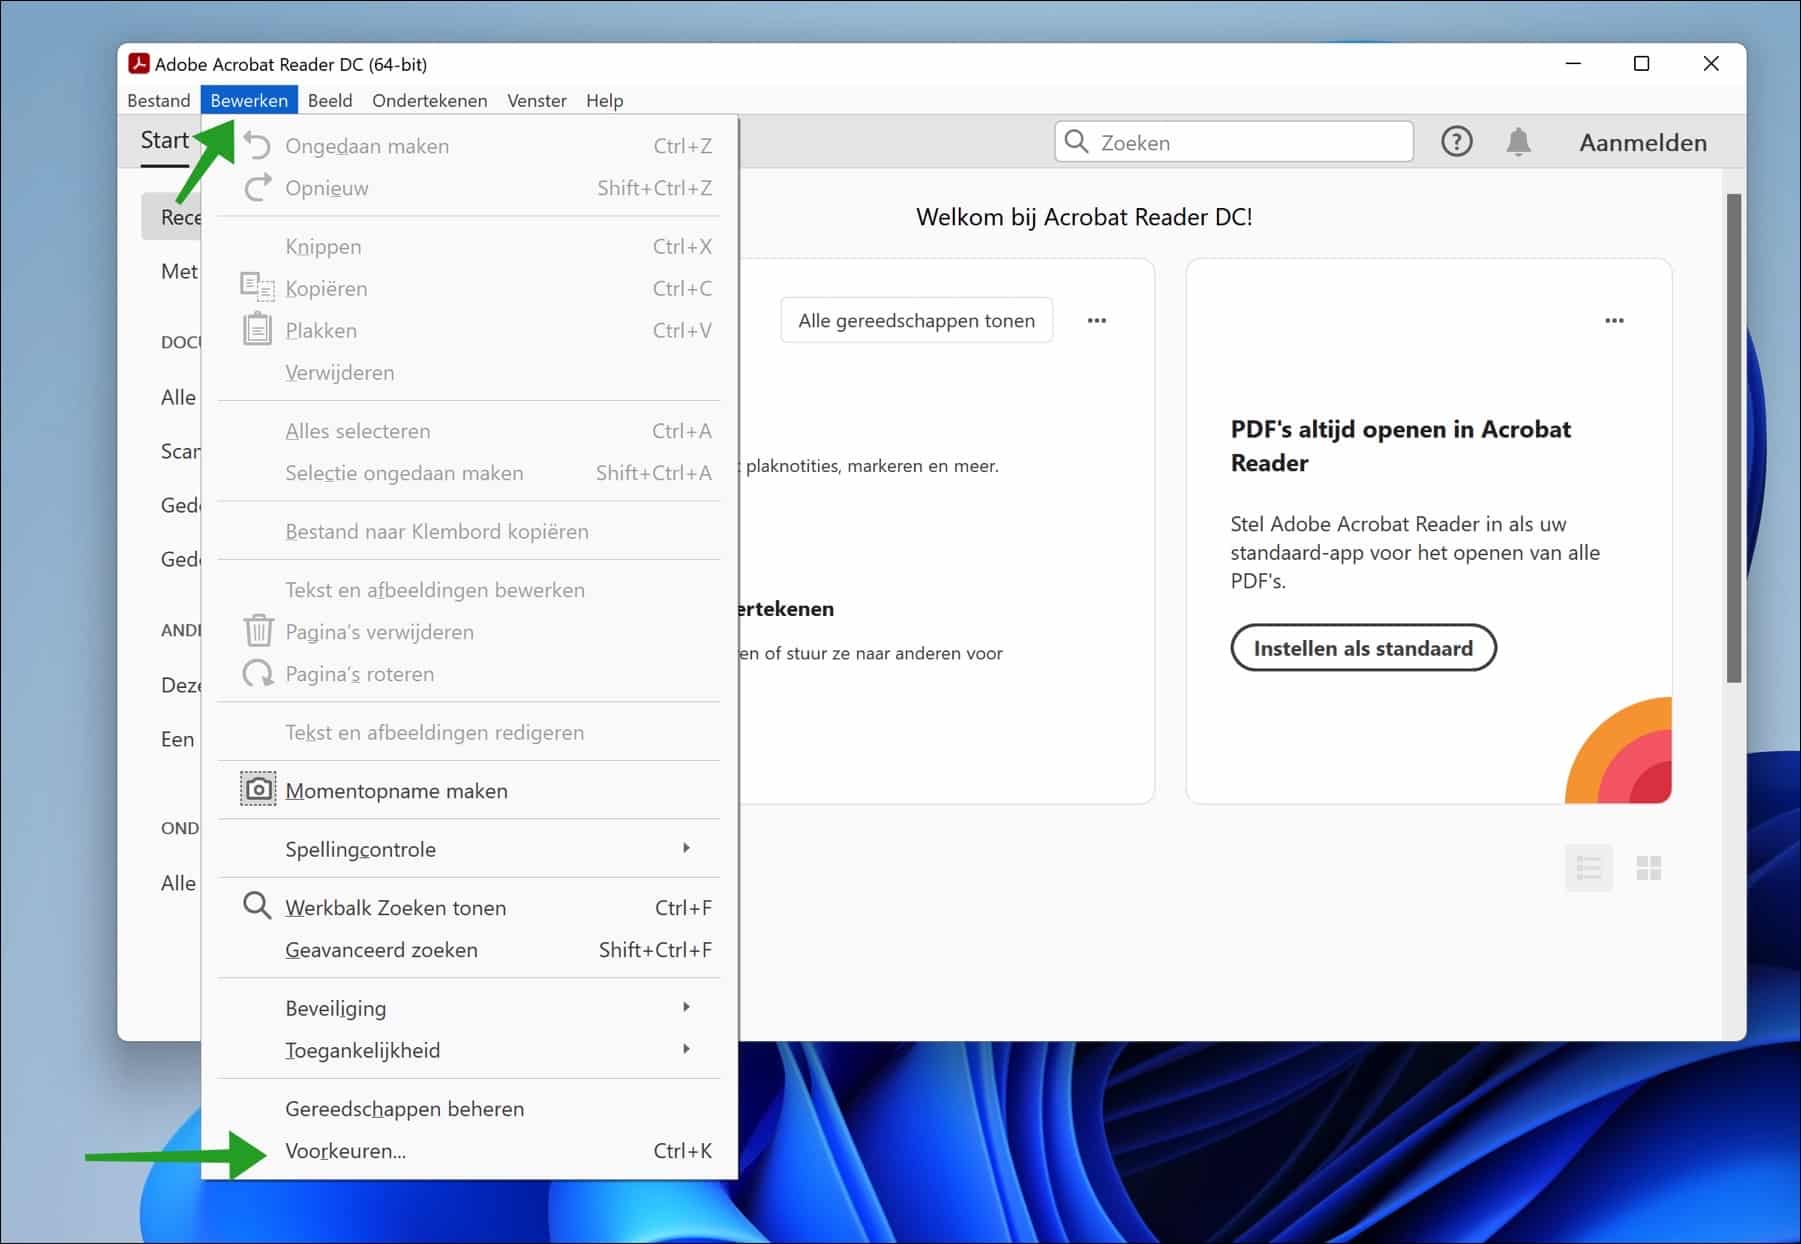The width and height of the screenshot is (1801, 1244).
Task: Expand the Spellingcontrole submenu
Action: 469,849
